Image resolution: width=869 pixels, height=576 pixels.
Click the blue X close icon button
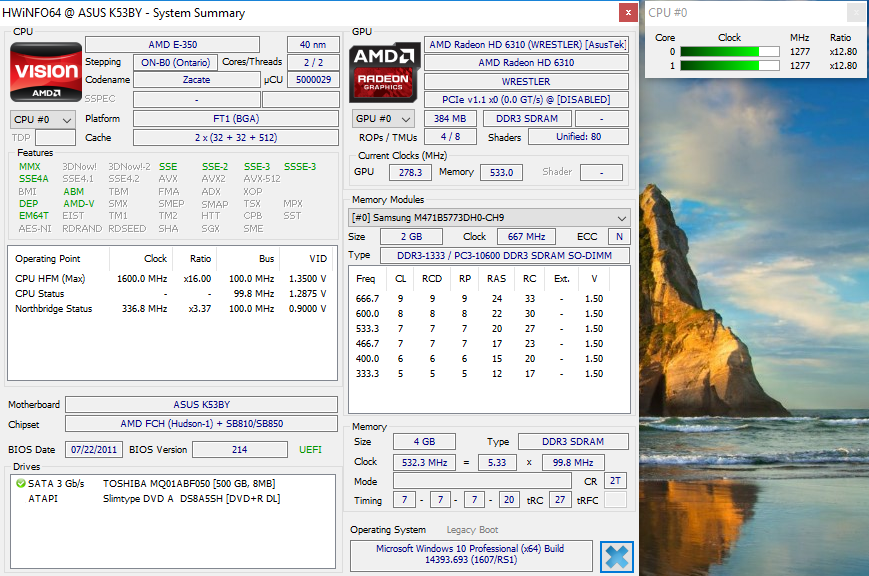pos(617,557)
